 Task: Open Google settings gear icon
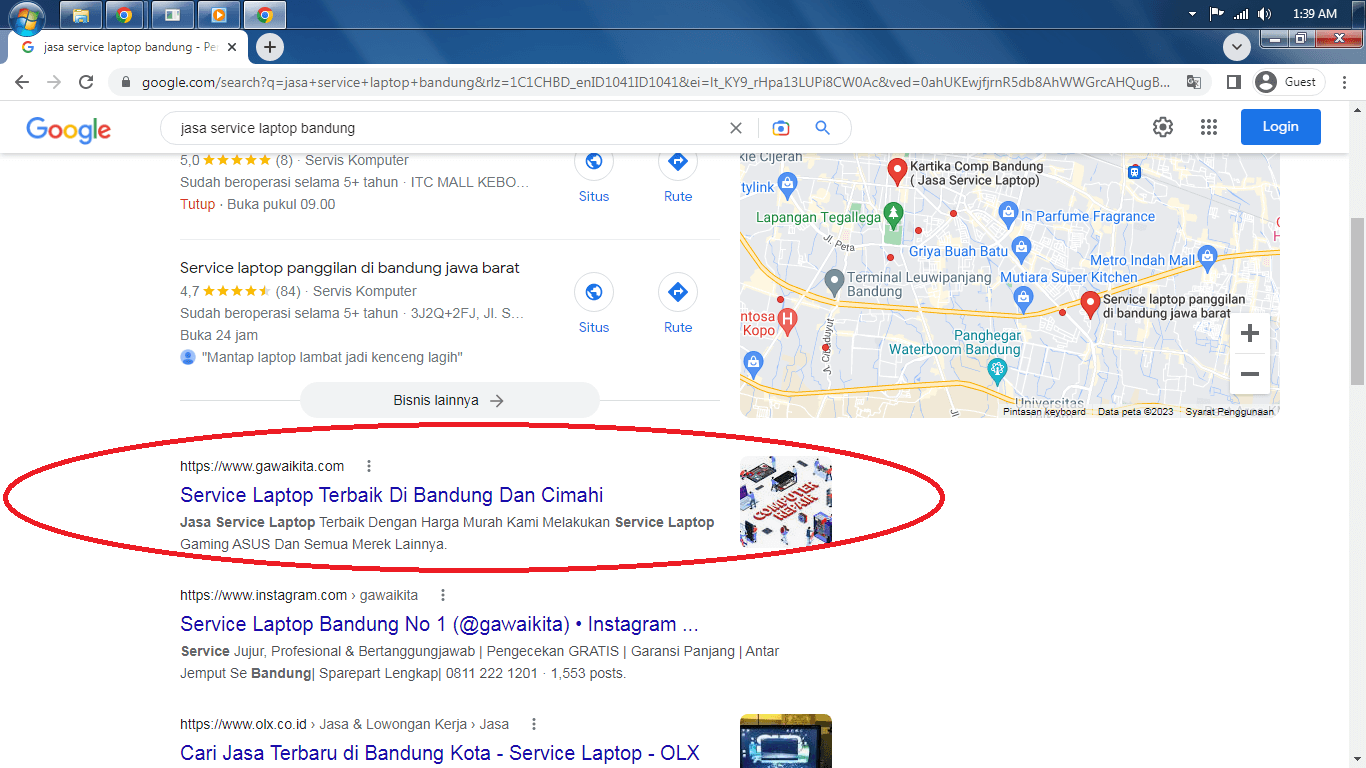coord(1162,127)
